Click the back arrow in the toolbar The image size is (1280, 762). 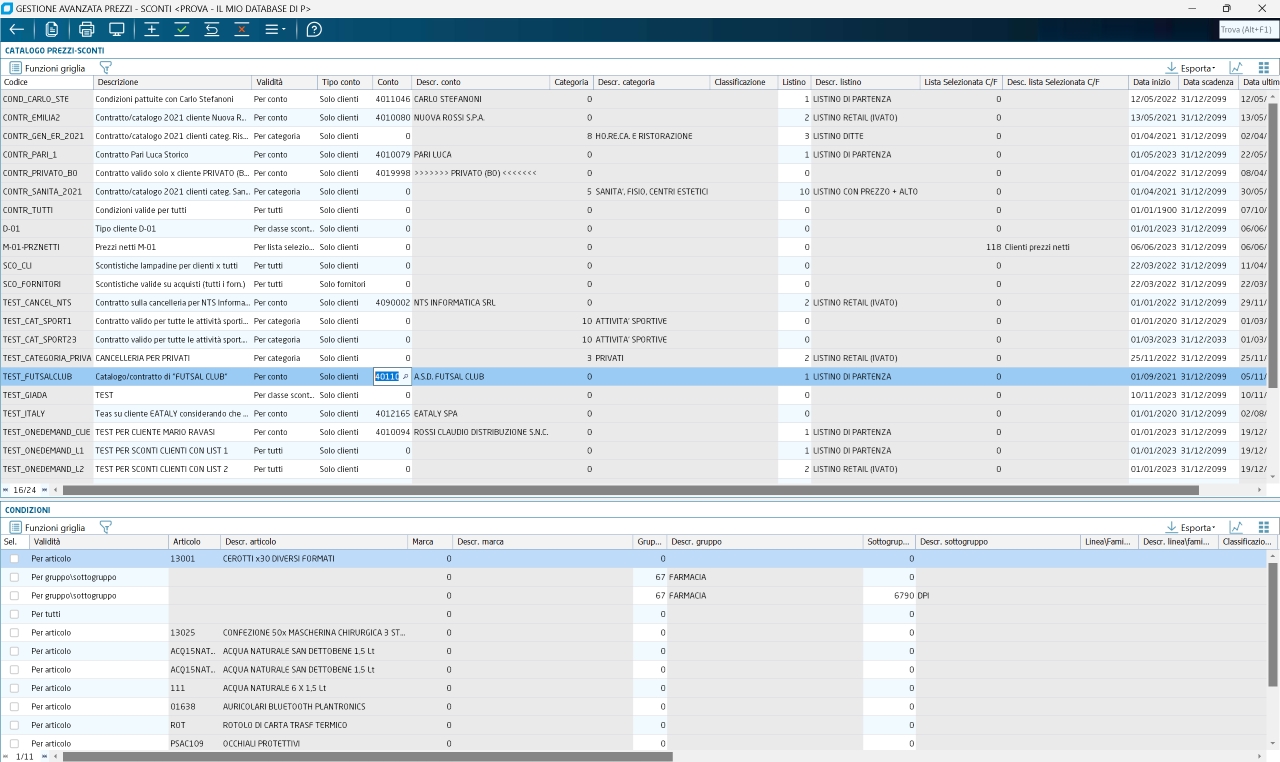point(16,30)
